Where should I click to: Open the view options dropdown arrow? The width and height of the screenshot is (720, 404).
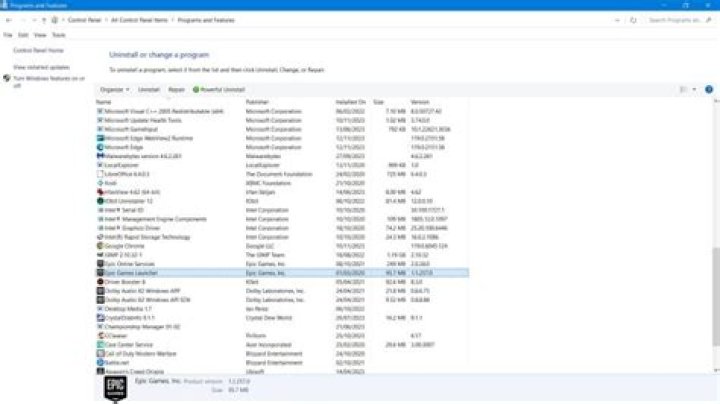[694, 90]
